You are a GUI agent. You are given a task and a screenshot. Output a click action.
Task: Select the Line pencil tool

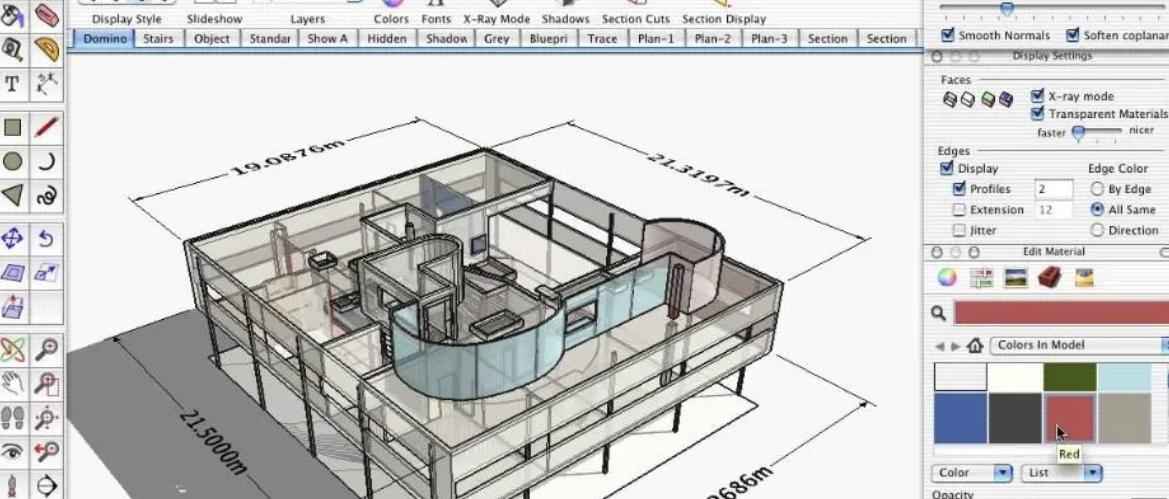click(x=46, y=127)
